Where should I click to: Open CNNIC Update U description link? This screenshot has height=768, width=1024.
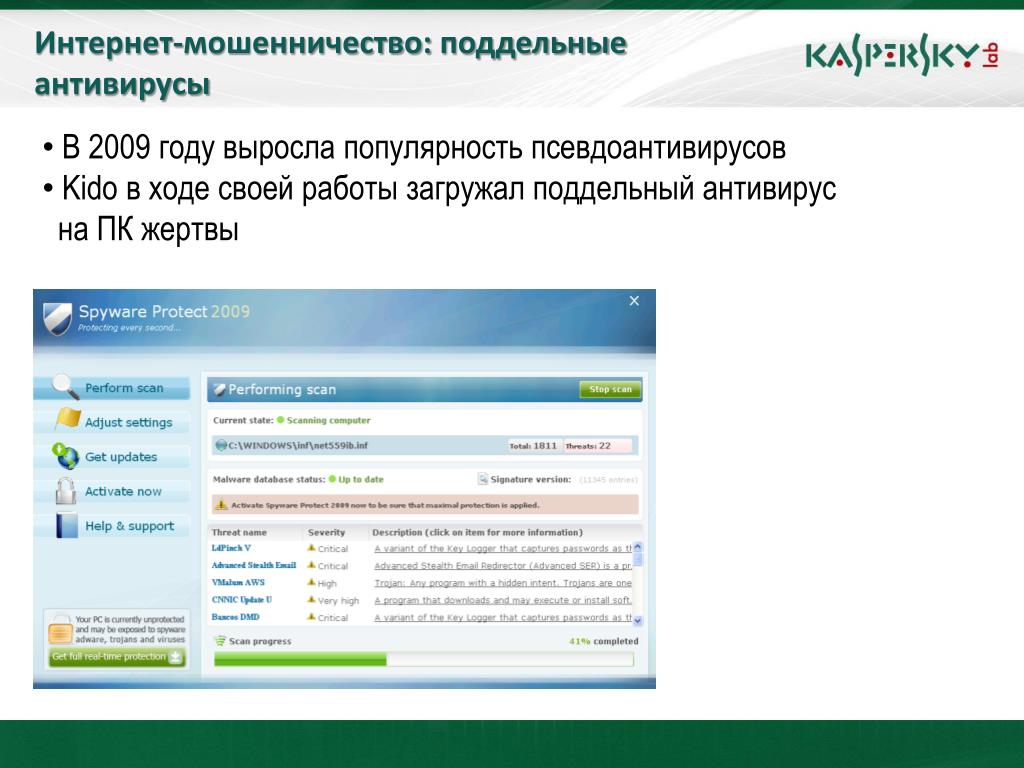(503, 600)
